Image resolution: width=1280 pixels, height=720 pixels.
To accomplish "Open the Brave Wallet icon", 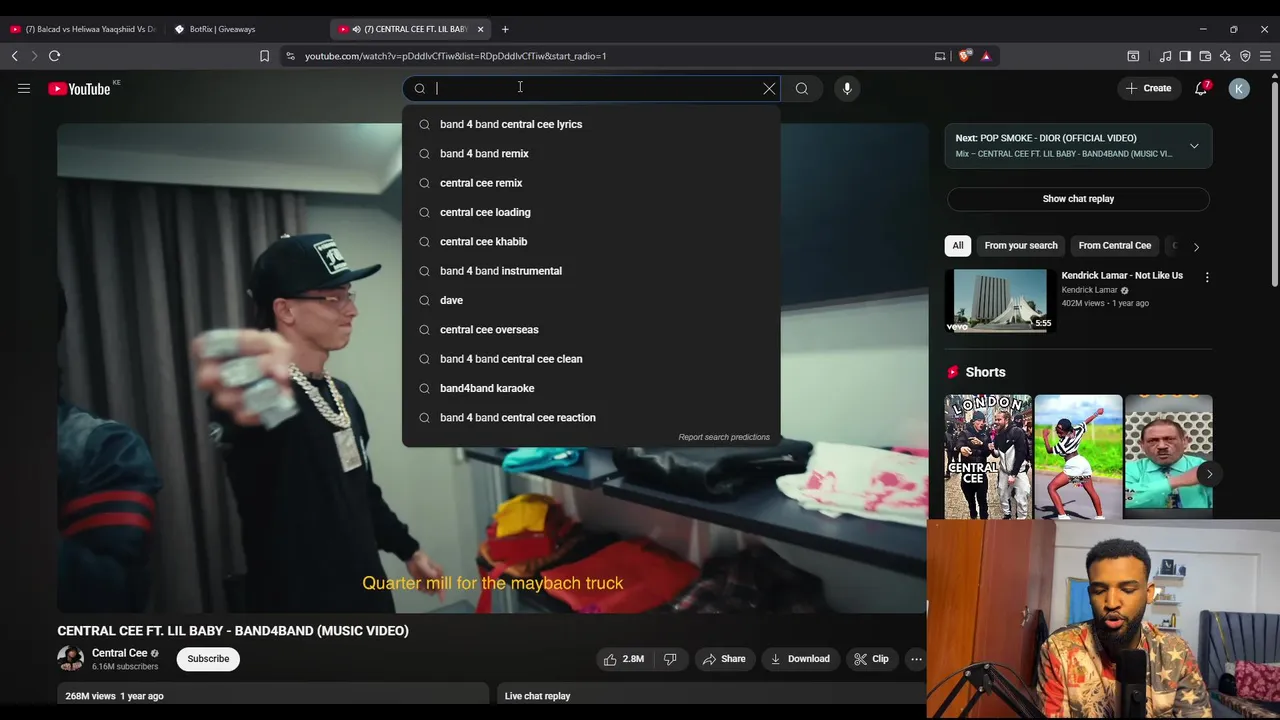I will pyautogui.click(x=1205, y=56).
